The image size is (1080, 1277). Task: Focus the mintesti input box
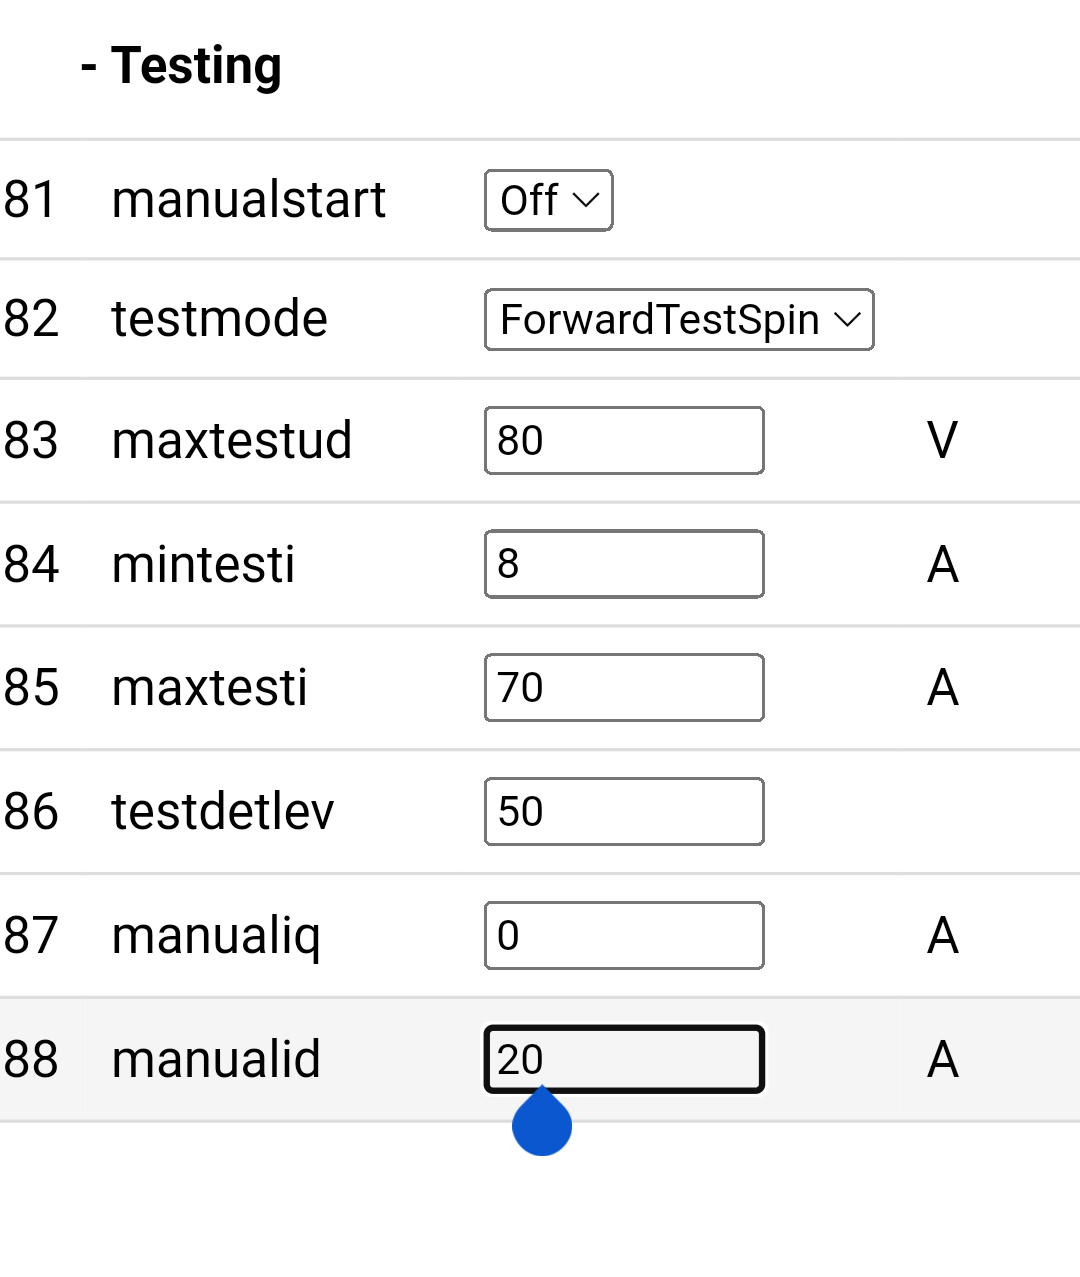pyautogui.click(x=624, y=564)
